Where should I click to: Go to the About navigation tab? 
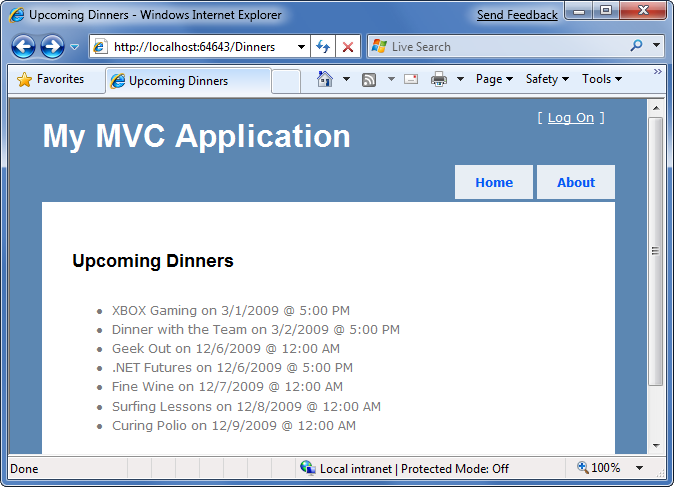pos(575,183)
